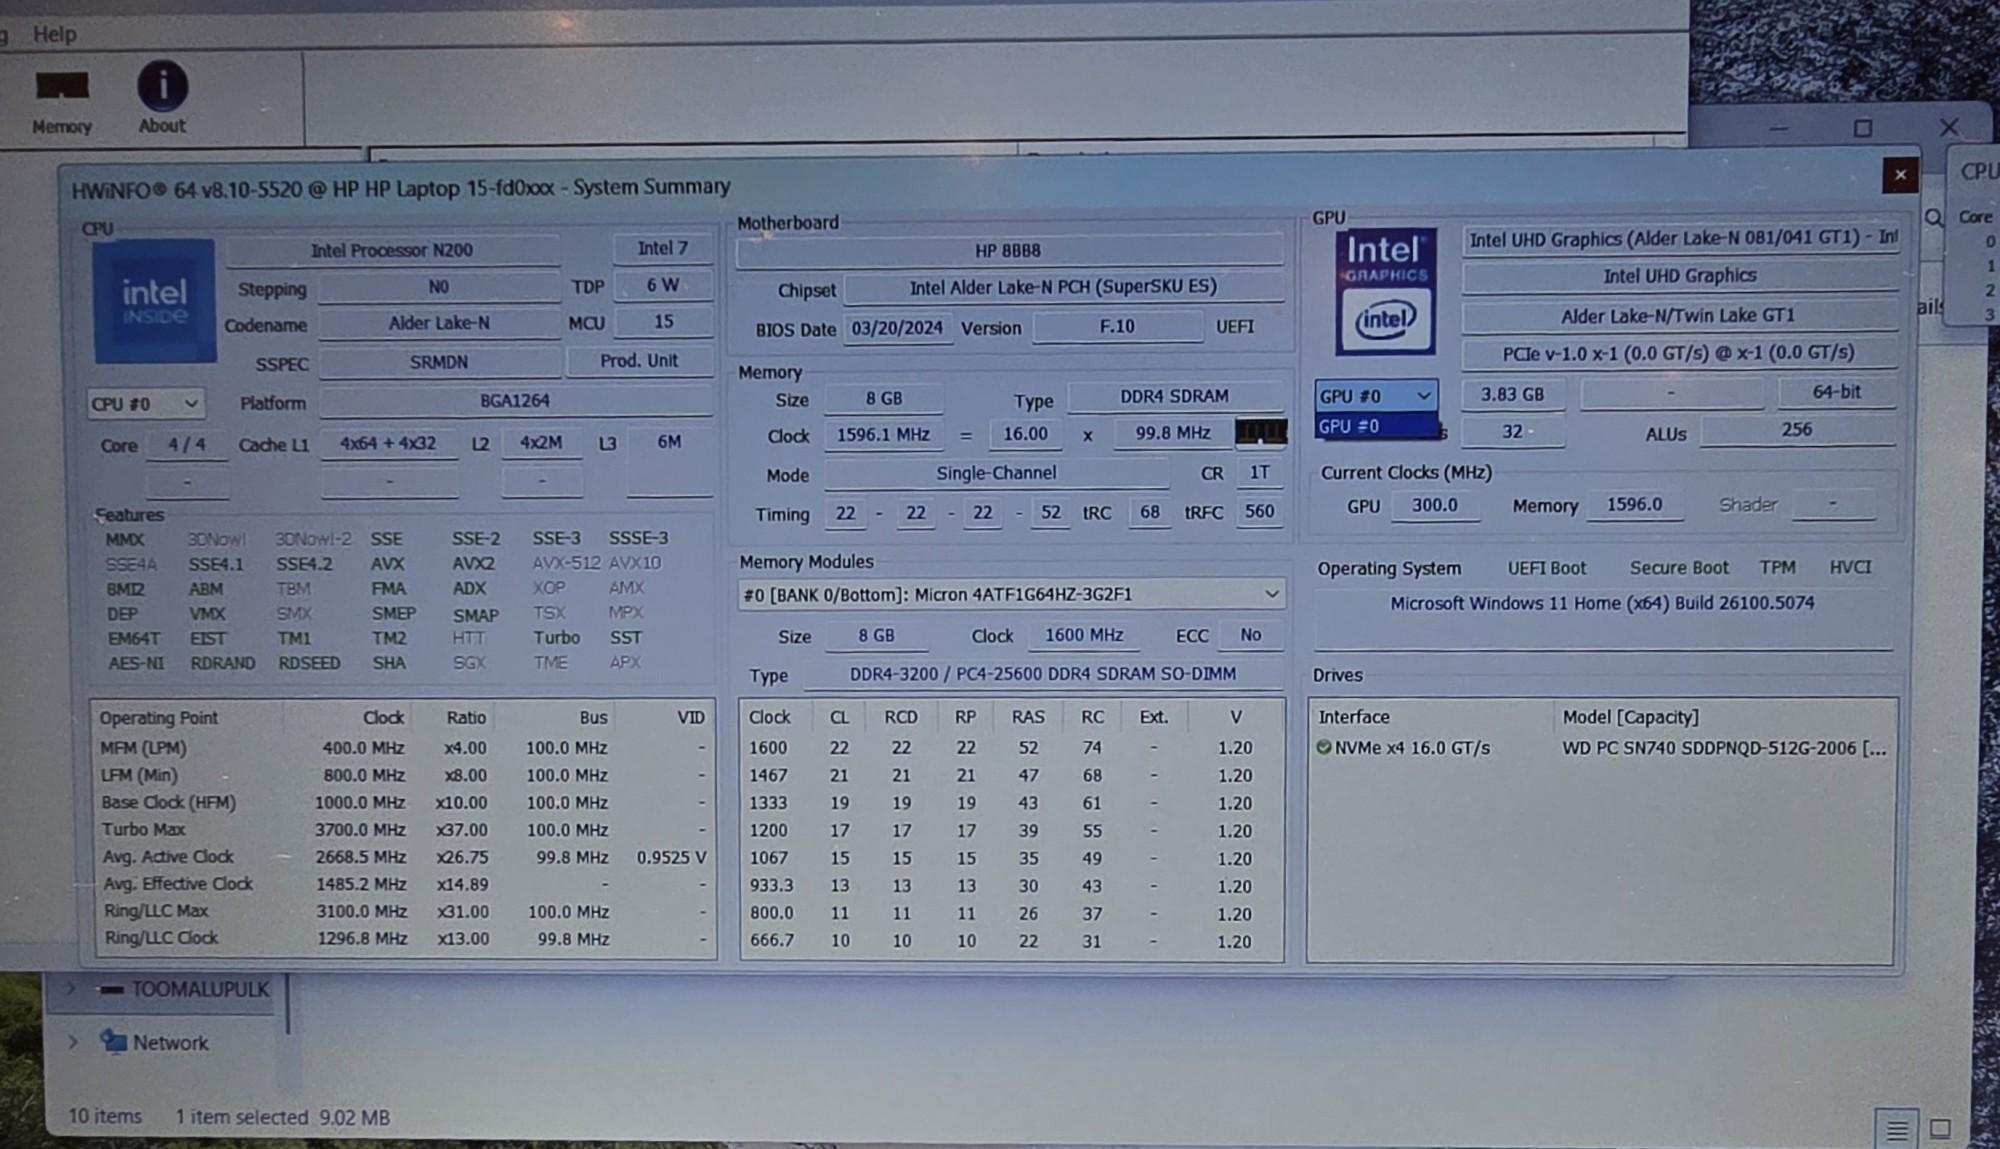Expand the TOOMALUPULK drive tree node
2000x1149 pixels.
point(72,989)
